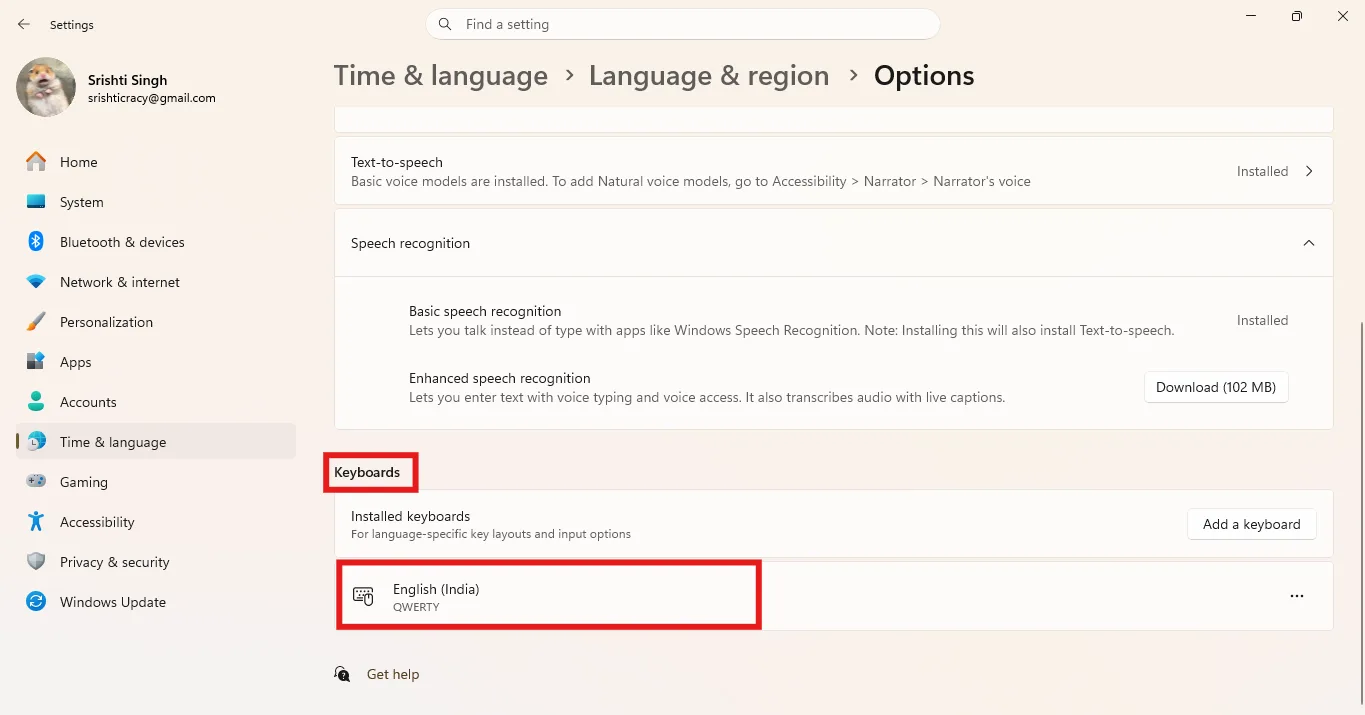Download Enhanced speech recognition (102 MB)
The image size is (1365, 715).
tap(1216, 387)
